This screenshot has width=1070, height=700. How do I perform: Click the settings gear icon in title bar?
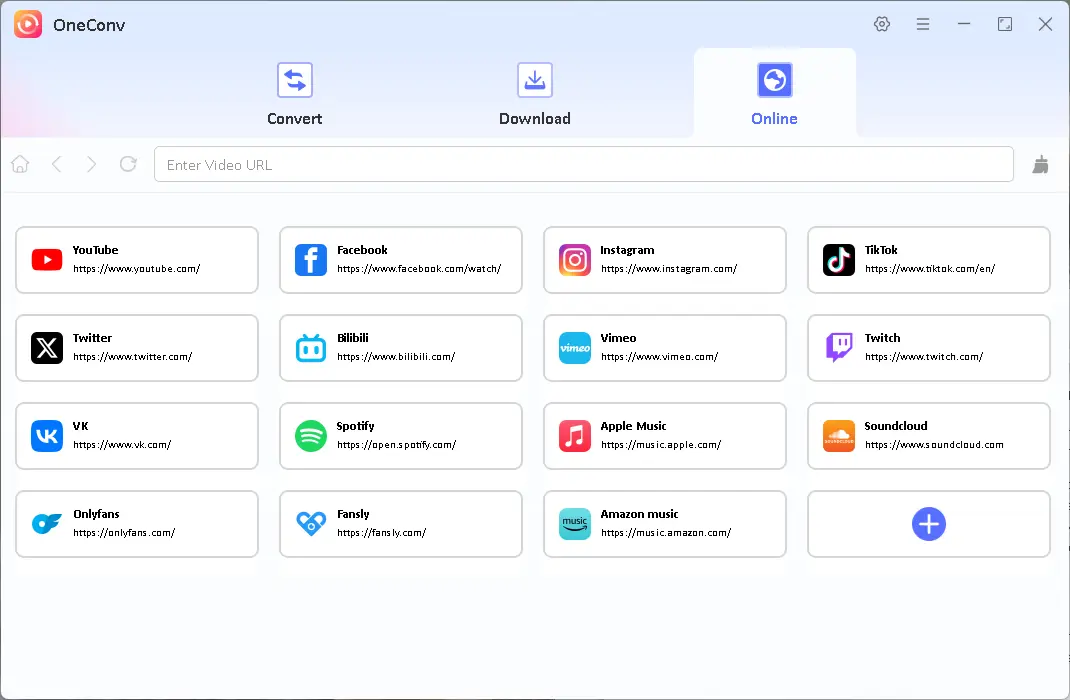coord(882,24)
